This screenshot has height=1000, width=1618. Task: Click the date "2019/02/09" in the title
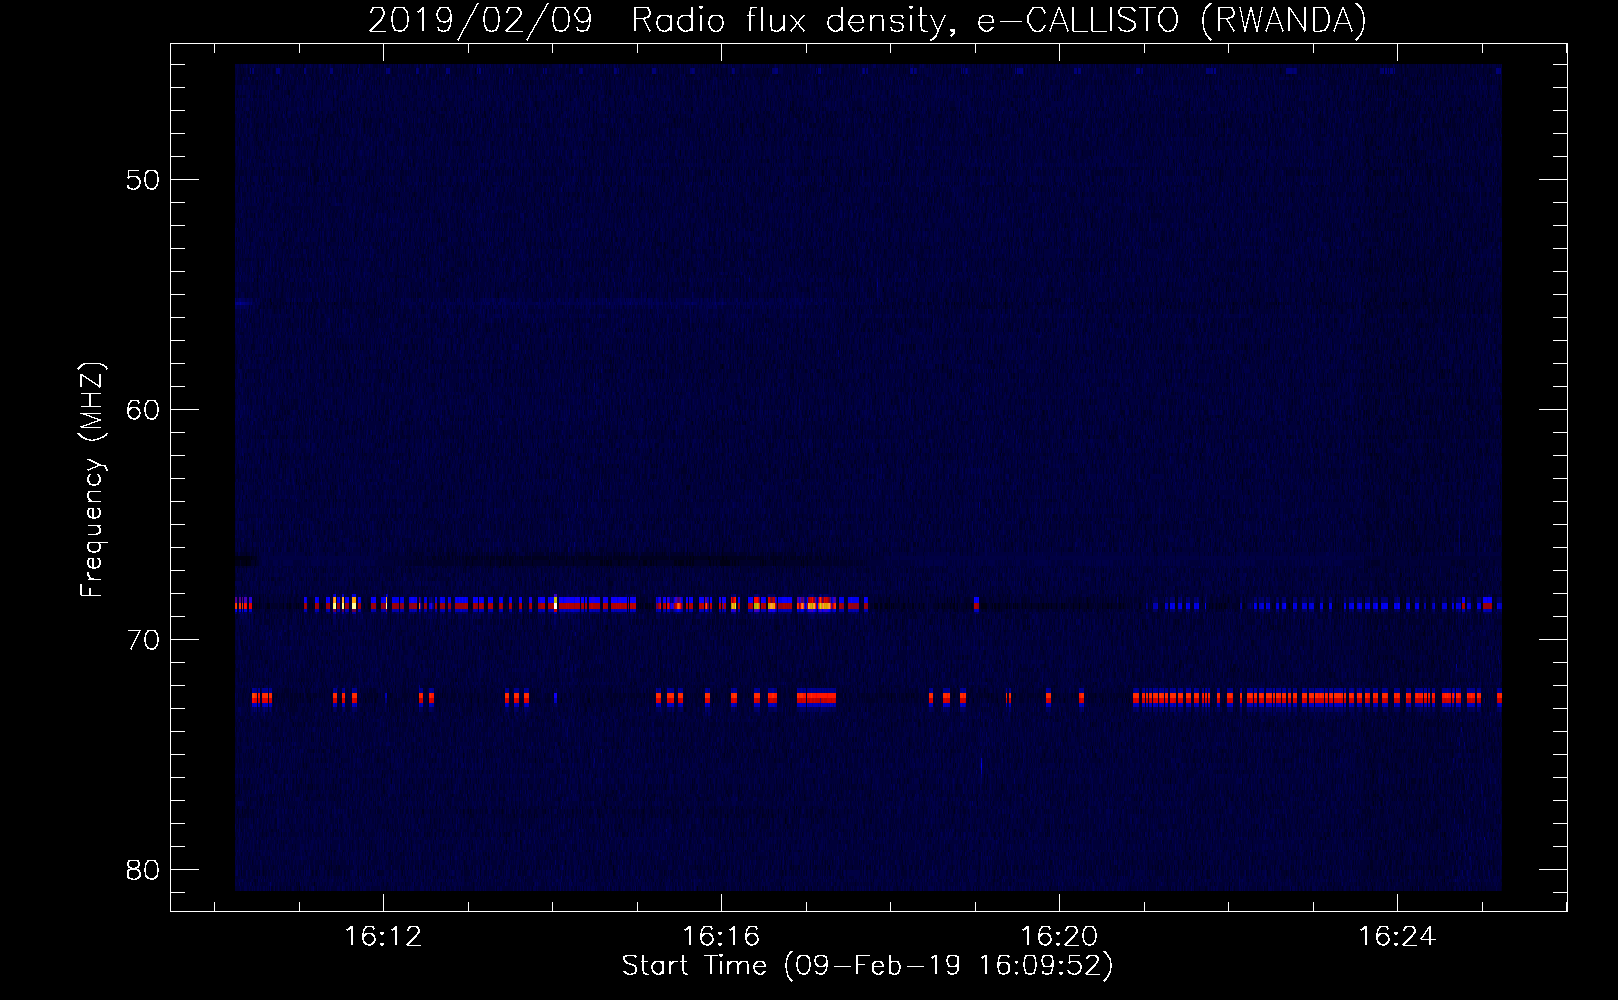click(480, 20)
